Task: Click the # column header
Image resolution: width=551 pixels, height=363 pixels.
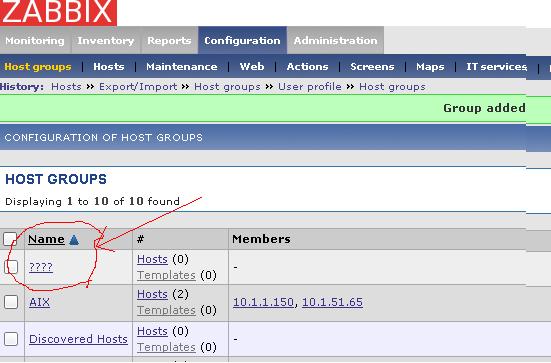Action: pos(140,239)
